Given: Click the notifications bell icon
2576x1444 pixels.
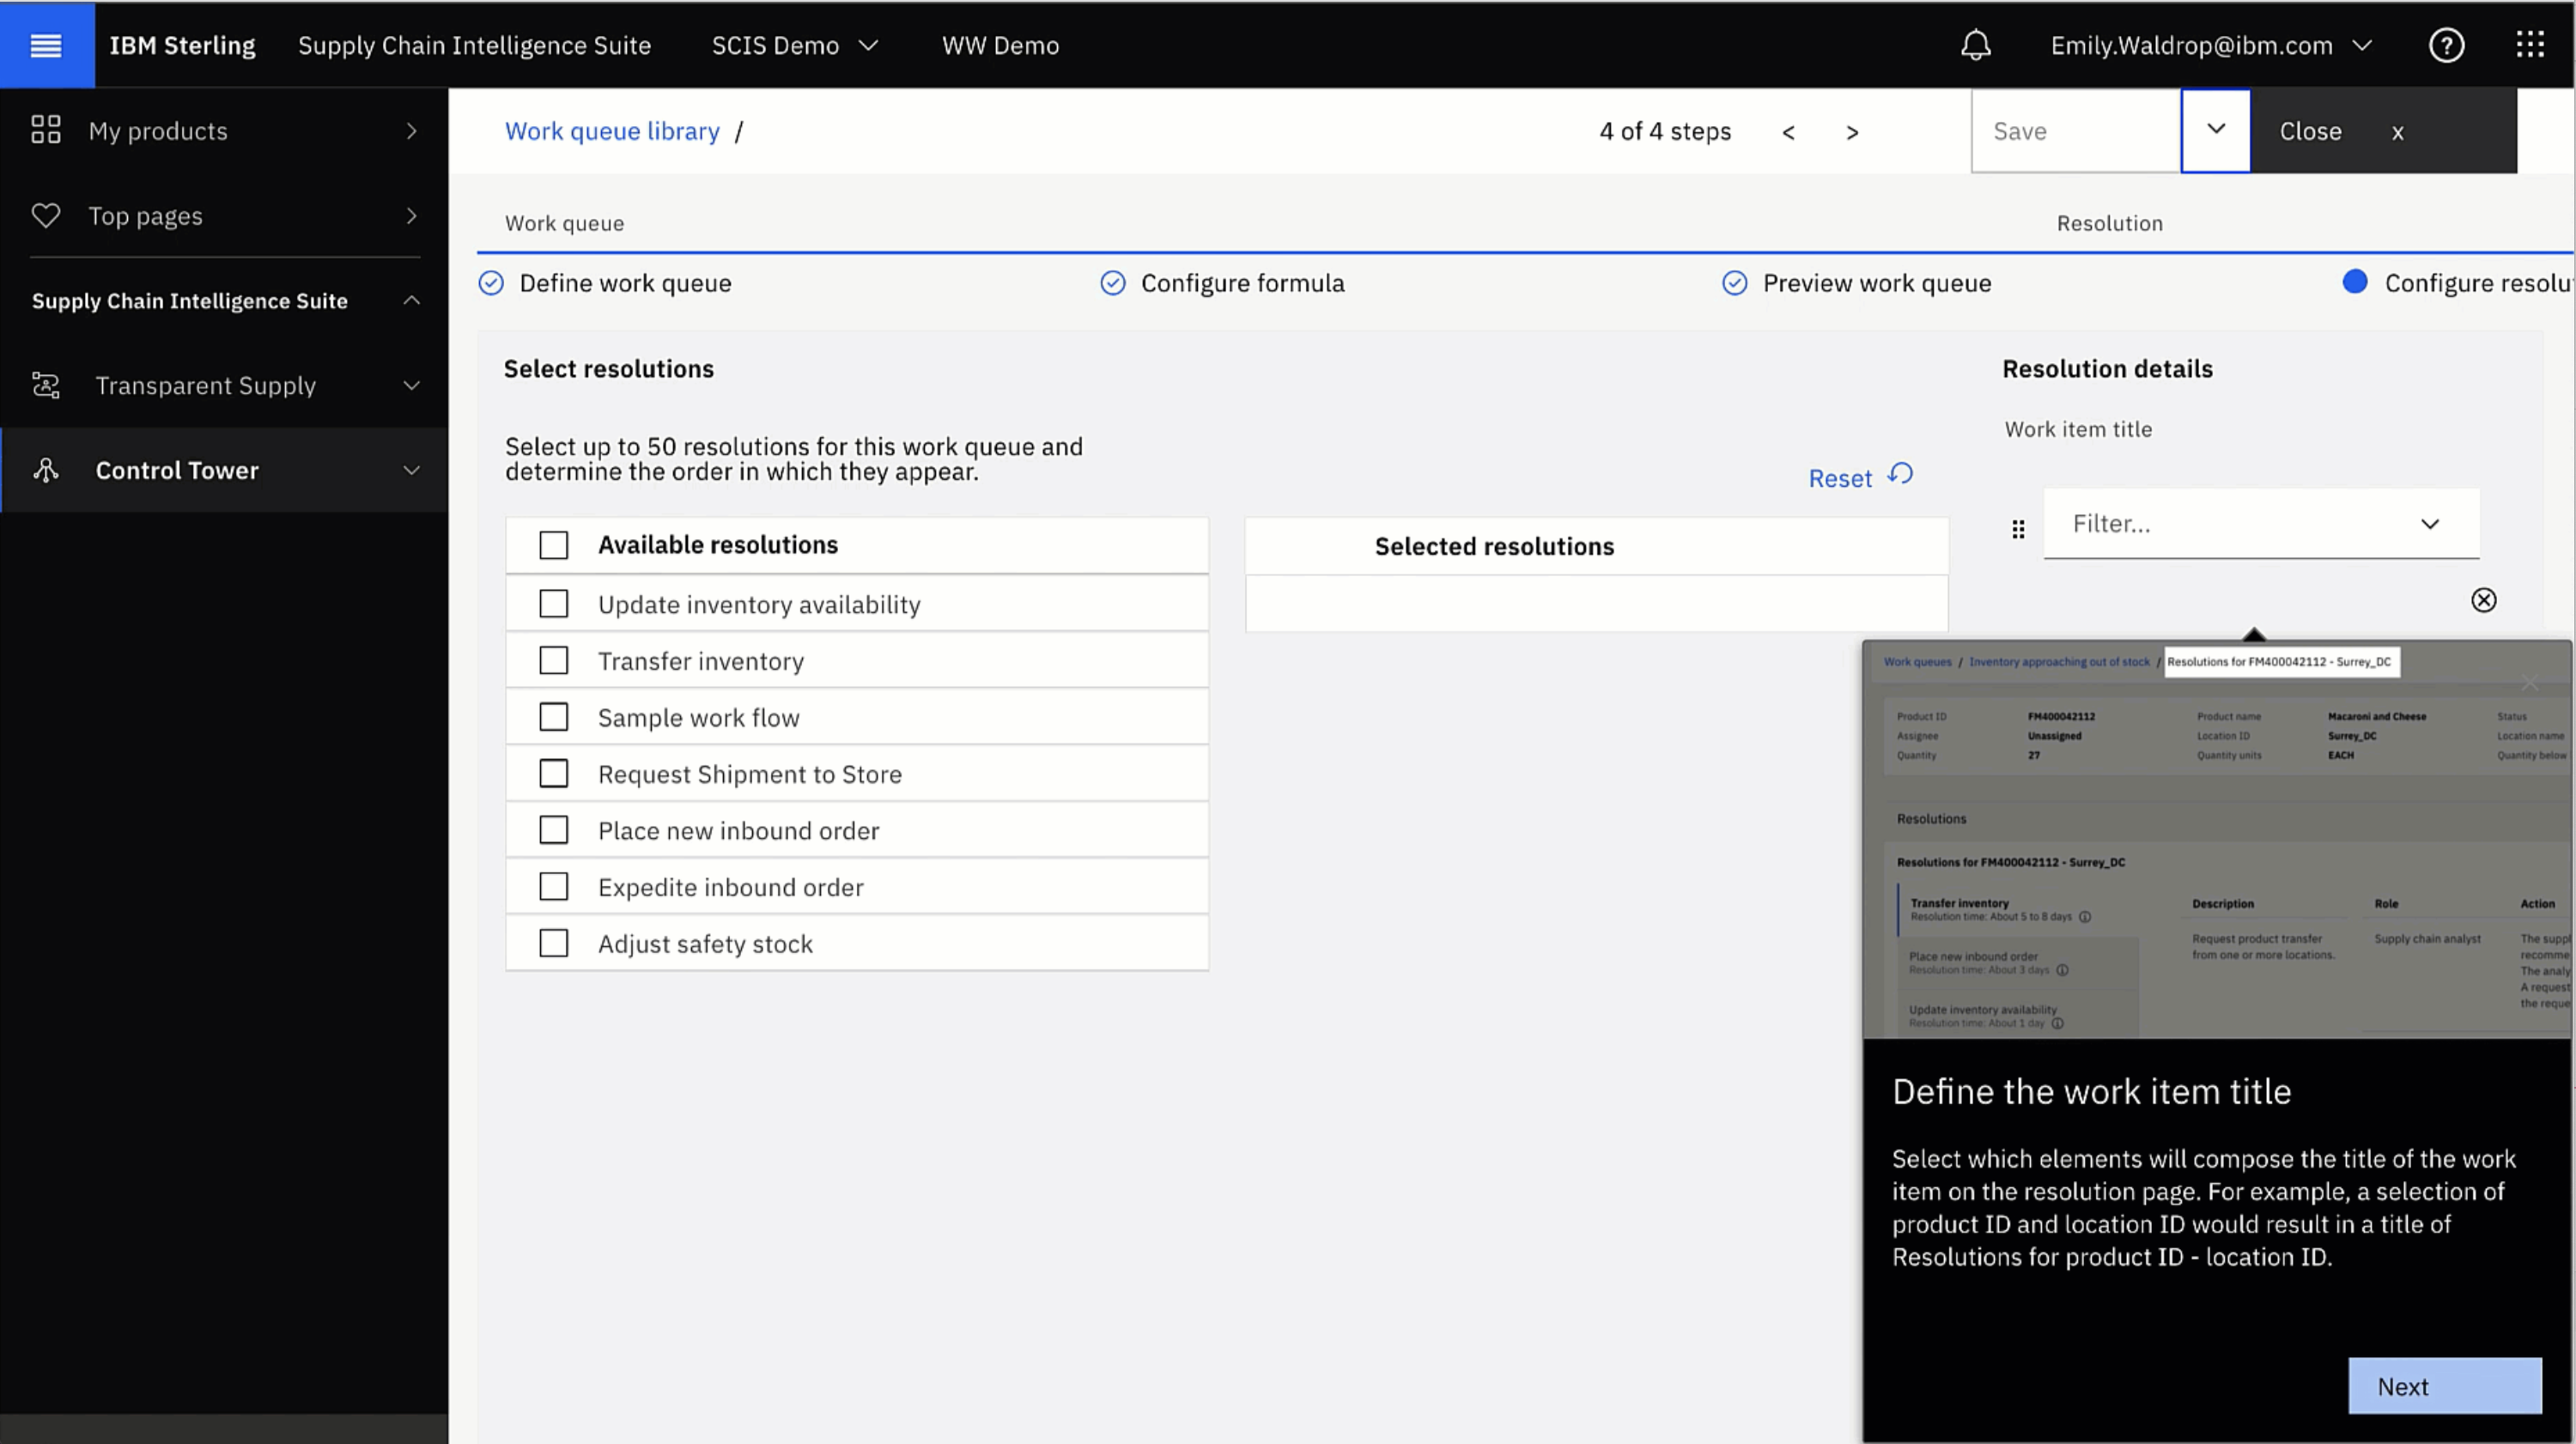Looking at the screenshot, I should [x=1975, y=45].
